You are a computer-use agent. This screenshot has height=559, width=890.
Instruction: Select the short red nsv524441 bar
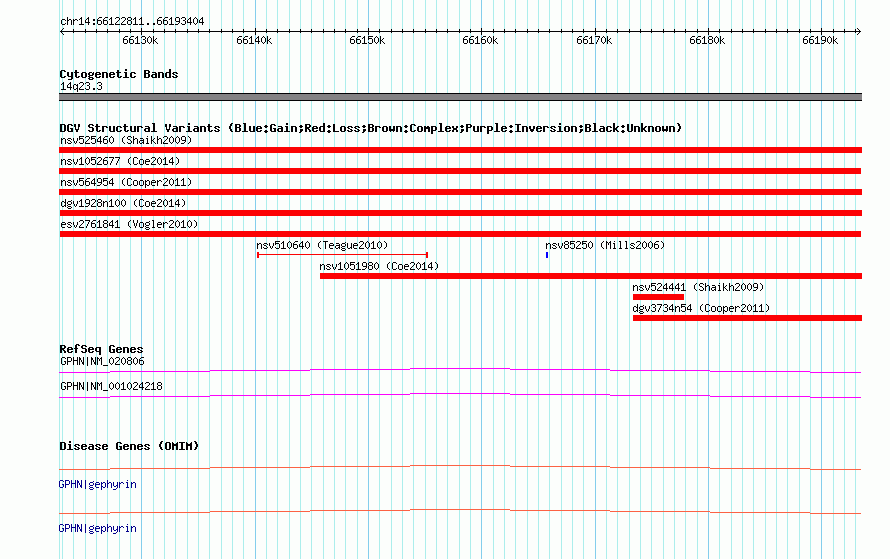pyautogui.click(x=658, y=297)
